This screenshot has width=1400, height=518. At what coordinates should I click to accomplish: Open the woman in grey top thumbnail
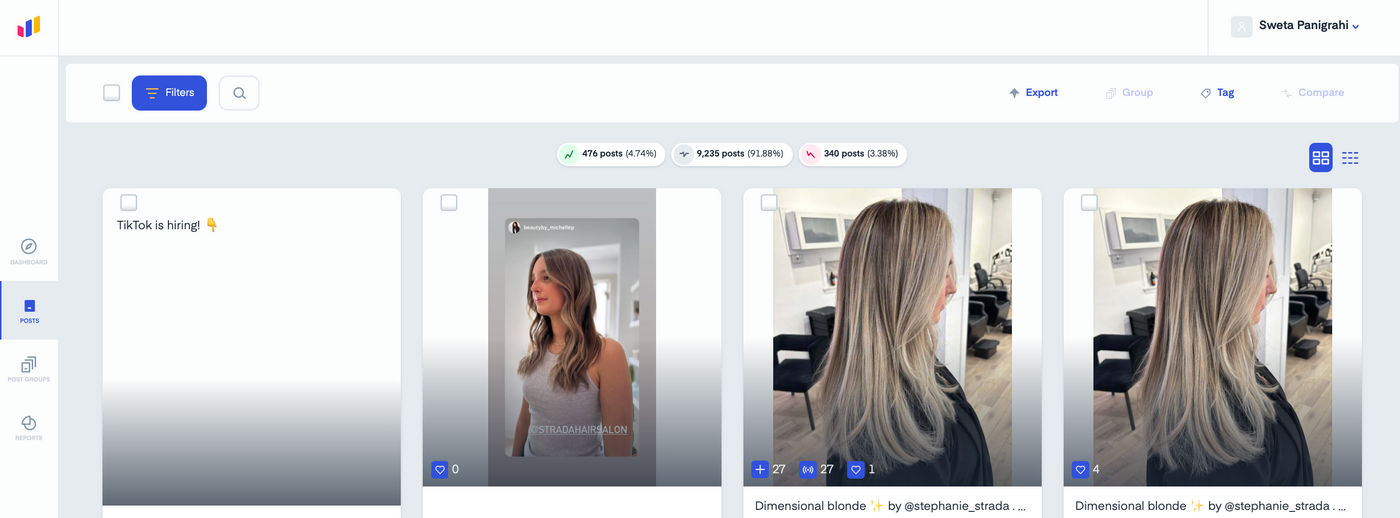tap(572, 337)
